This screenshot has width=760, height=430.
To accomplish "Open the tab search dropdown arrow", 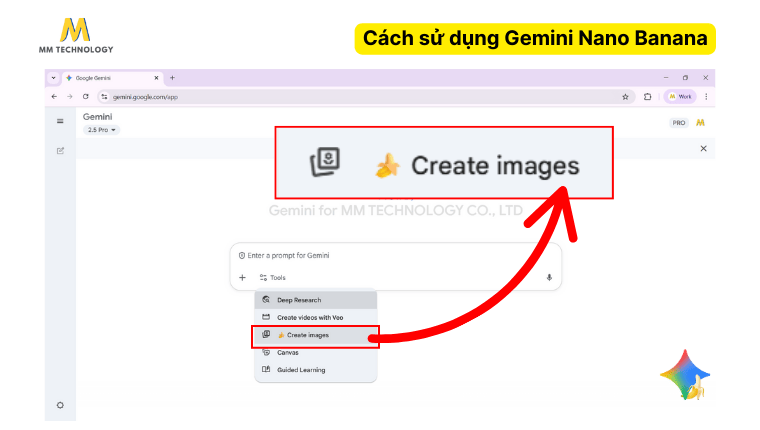I will pyautogui.click(x=53, y=78).
